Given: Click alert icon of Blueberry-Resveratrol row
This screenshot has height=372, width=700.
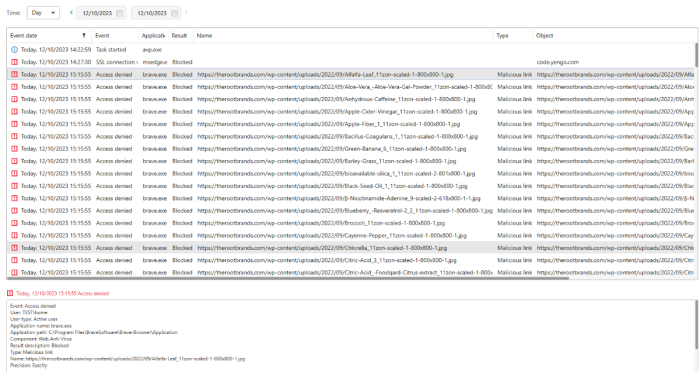Looking at the screenshot, I should point(14,211).
